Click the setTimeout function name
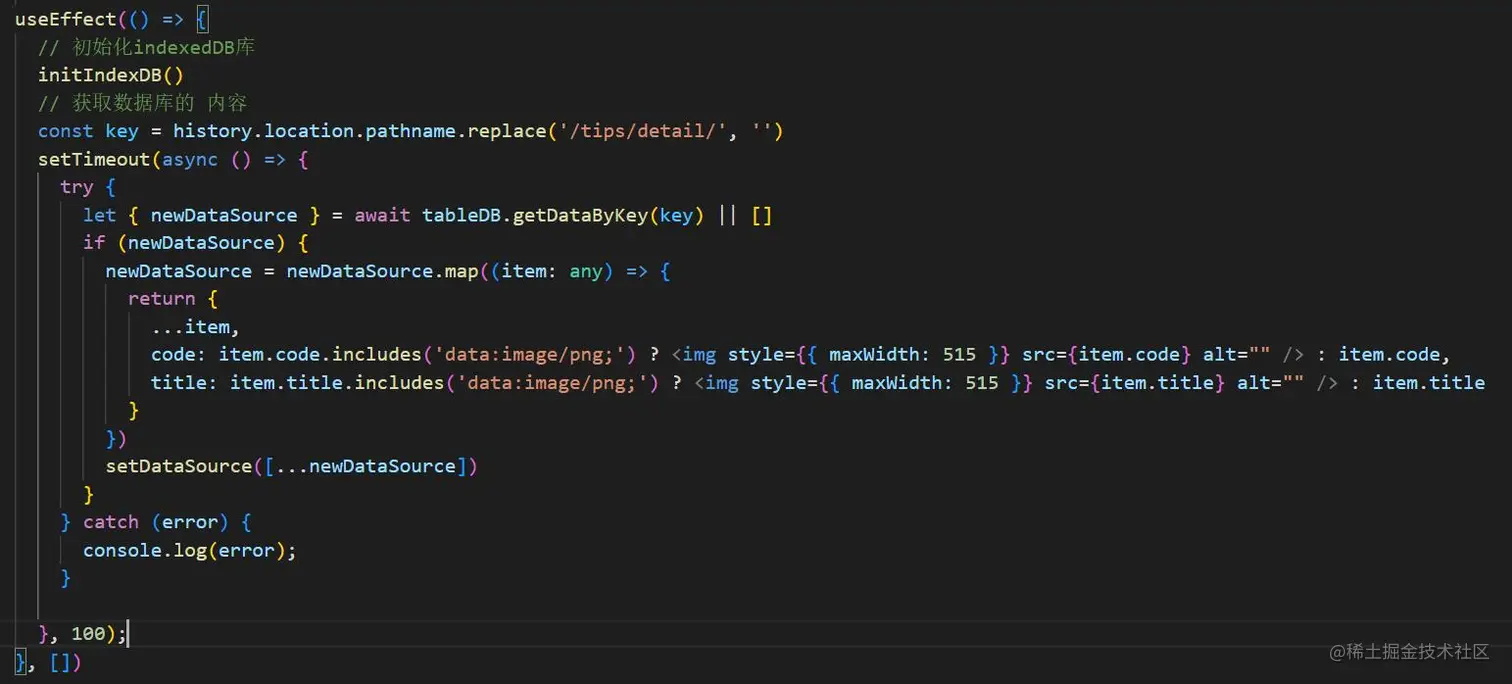The width and height of the screenshot is (1512, 684). tap(94, 159)
